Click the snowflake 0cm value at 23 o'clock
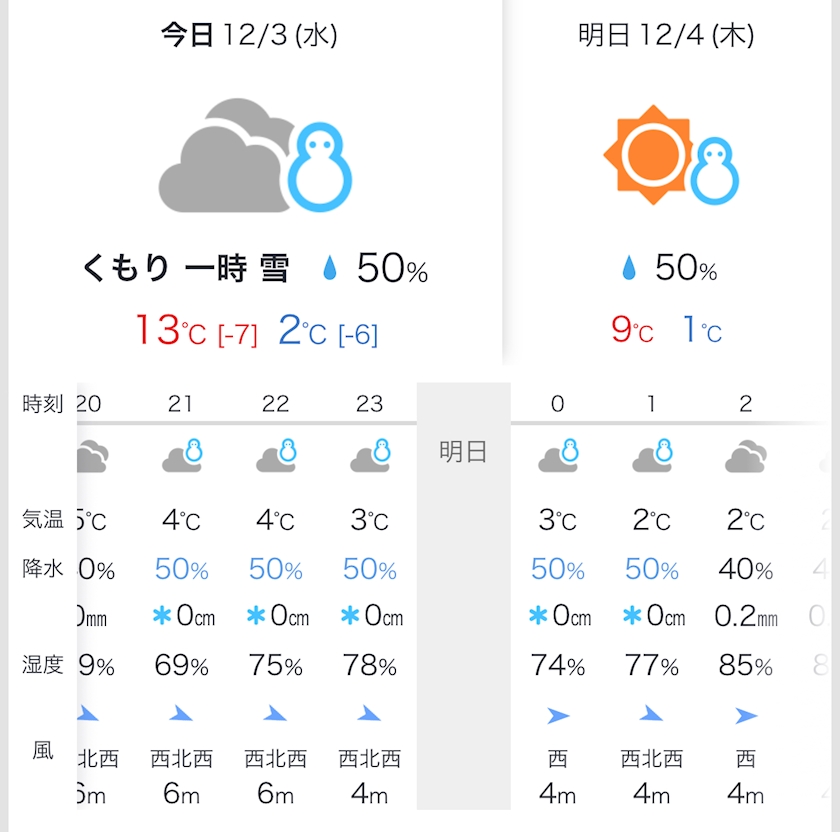Screen dimensions: 840x832 372,616
